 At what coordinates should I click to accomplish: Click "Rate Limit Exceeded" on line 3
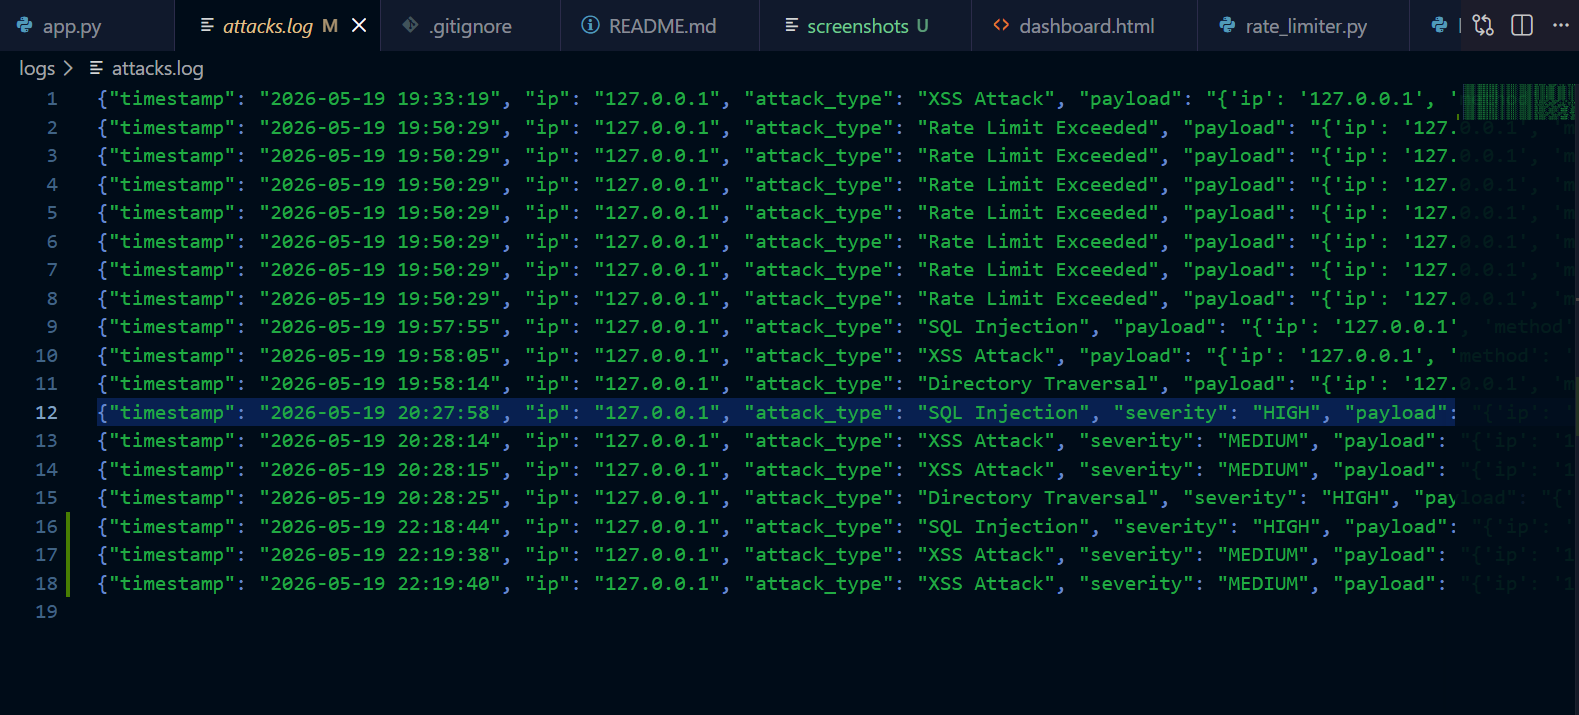click(1038, 156)
